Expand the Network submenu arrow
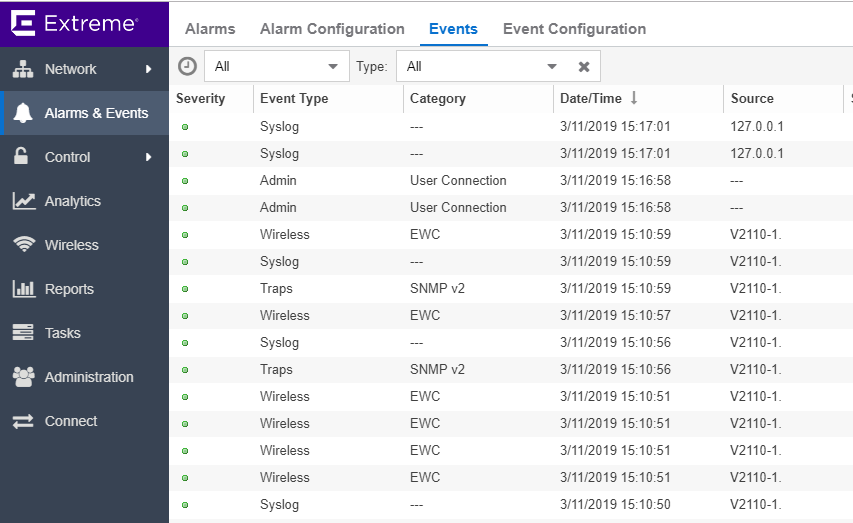This screenshot has width=853, height=523. pos(148,69)
